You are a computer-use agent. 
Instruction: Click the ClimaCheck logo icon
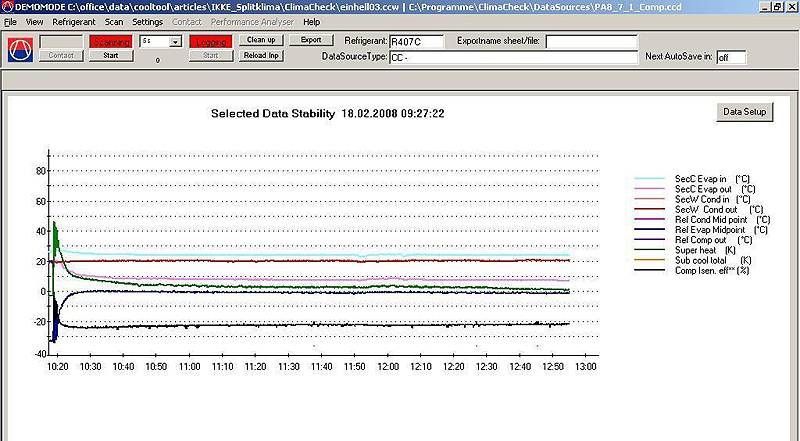[x=21, y=49]
